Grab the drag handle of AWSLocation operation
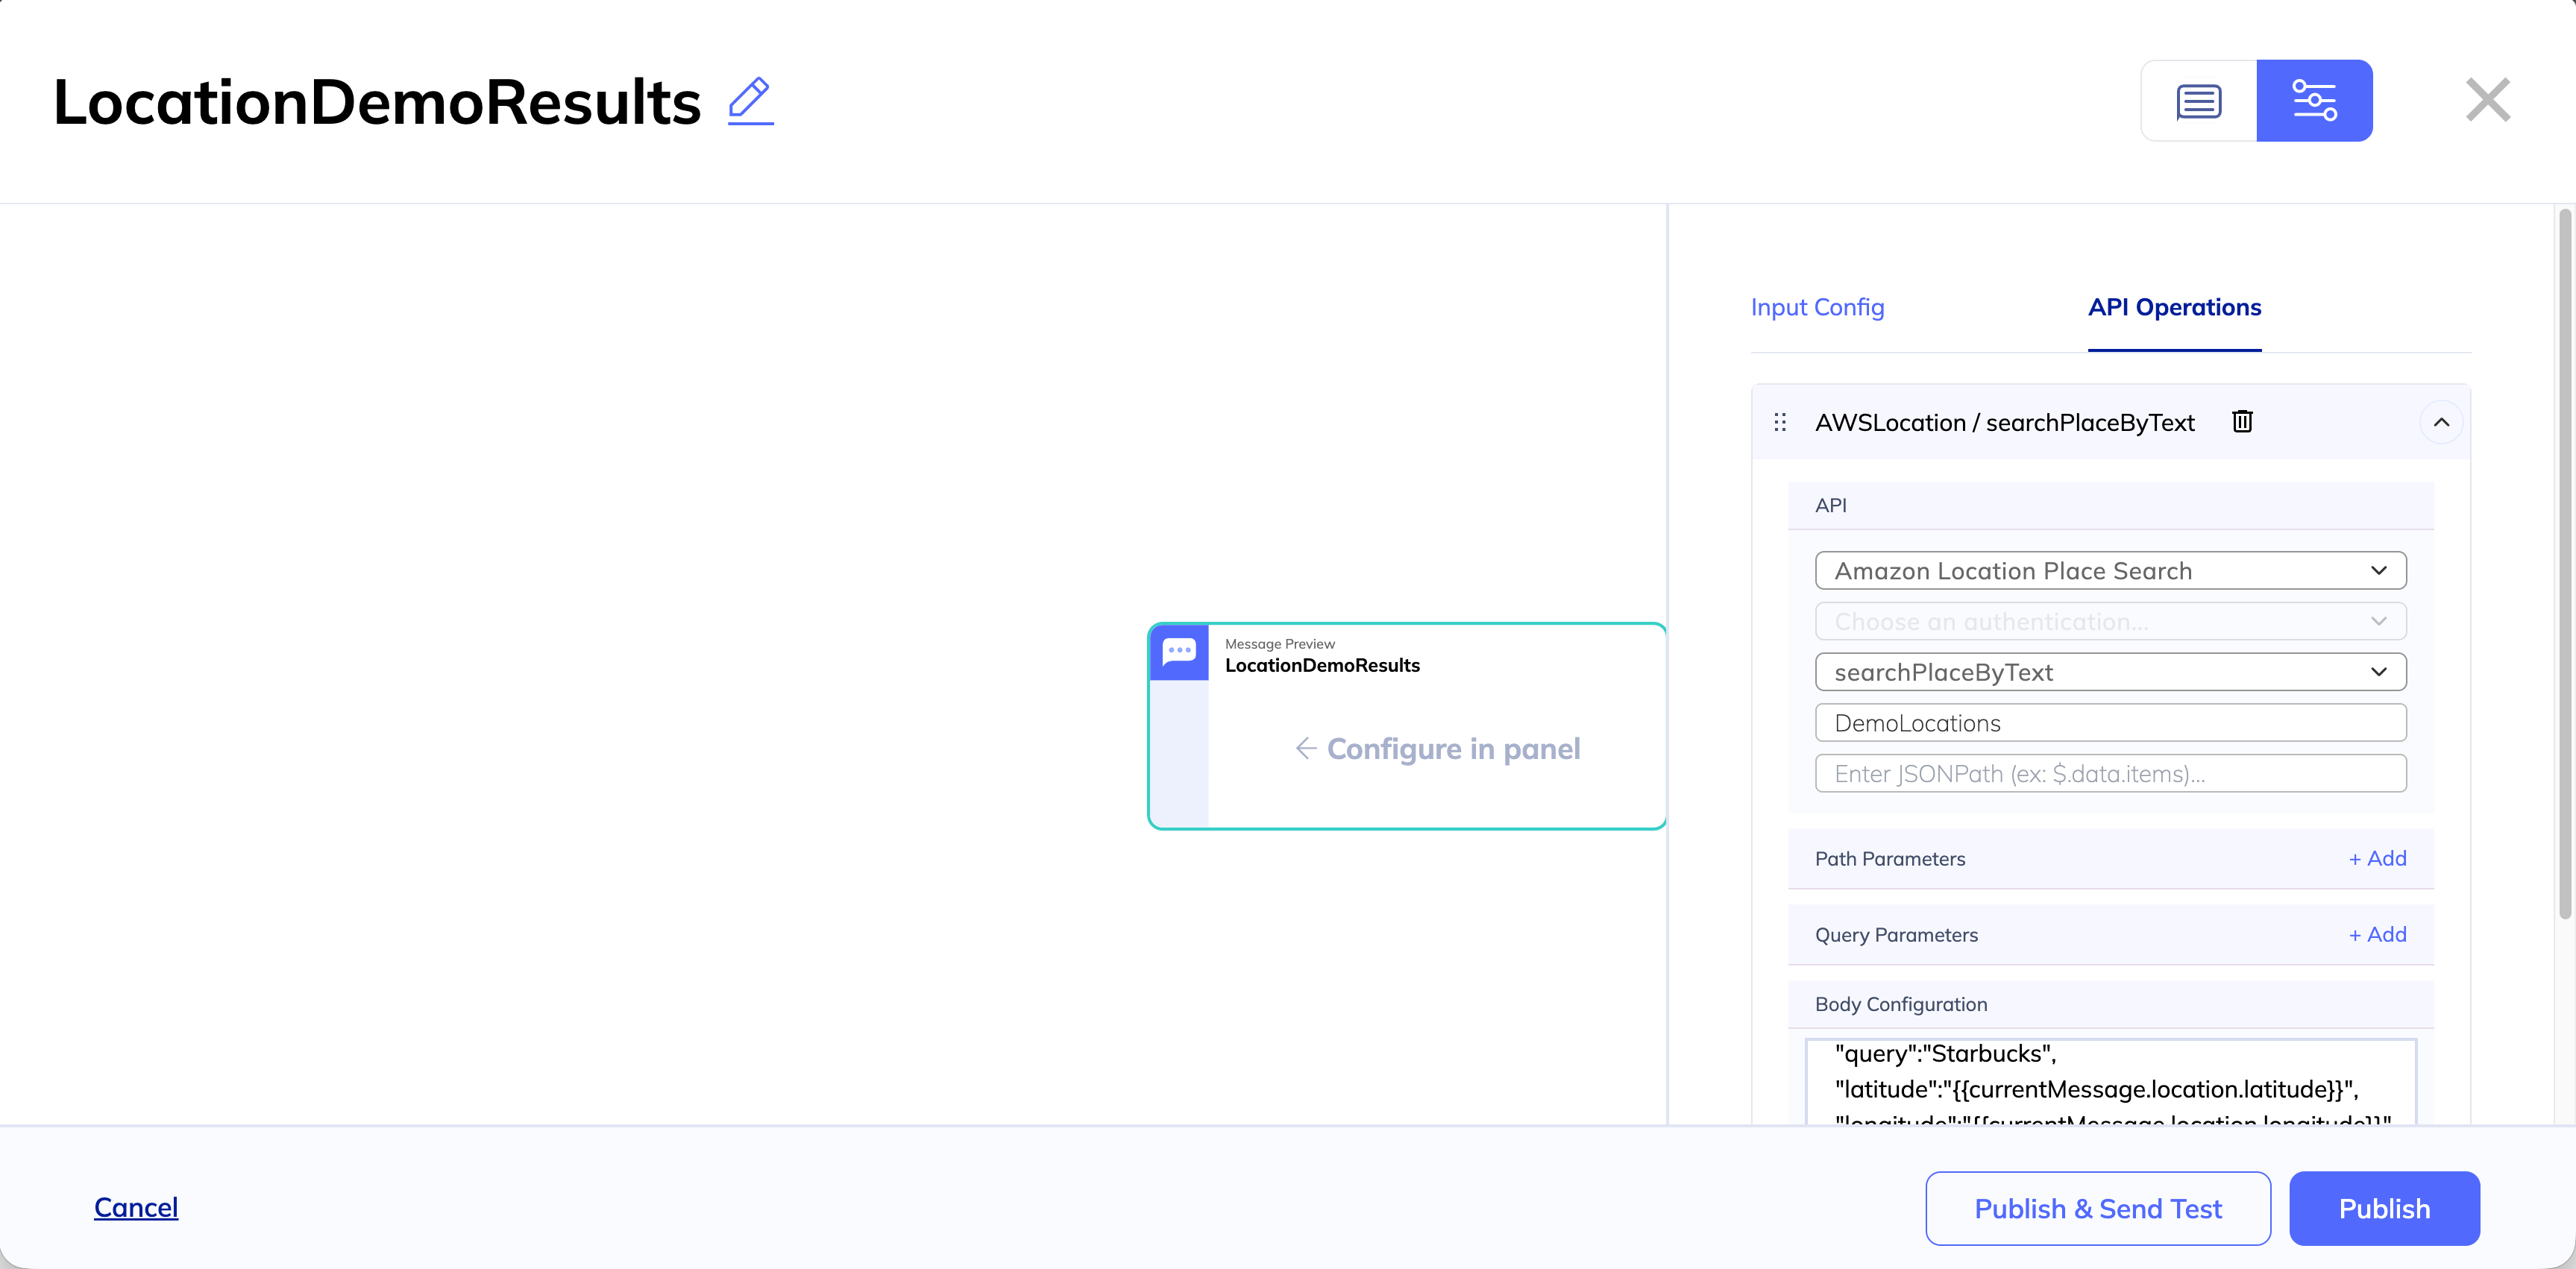 [x=1780, y=422]
